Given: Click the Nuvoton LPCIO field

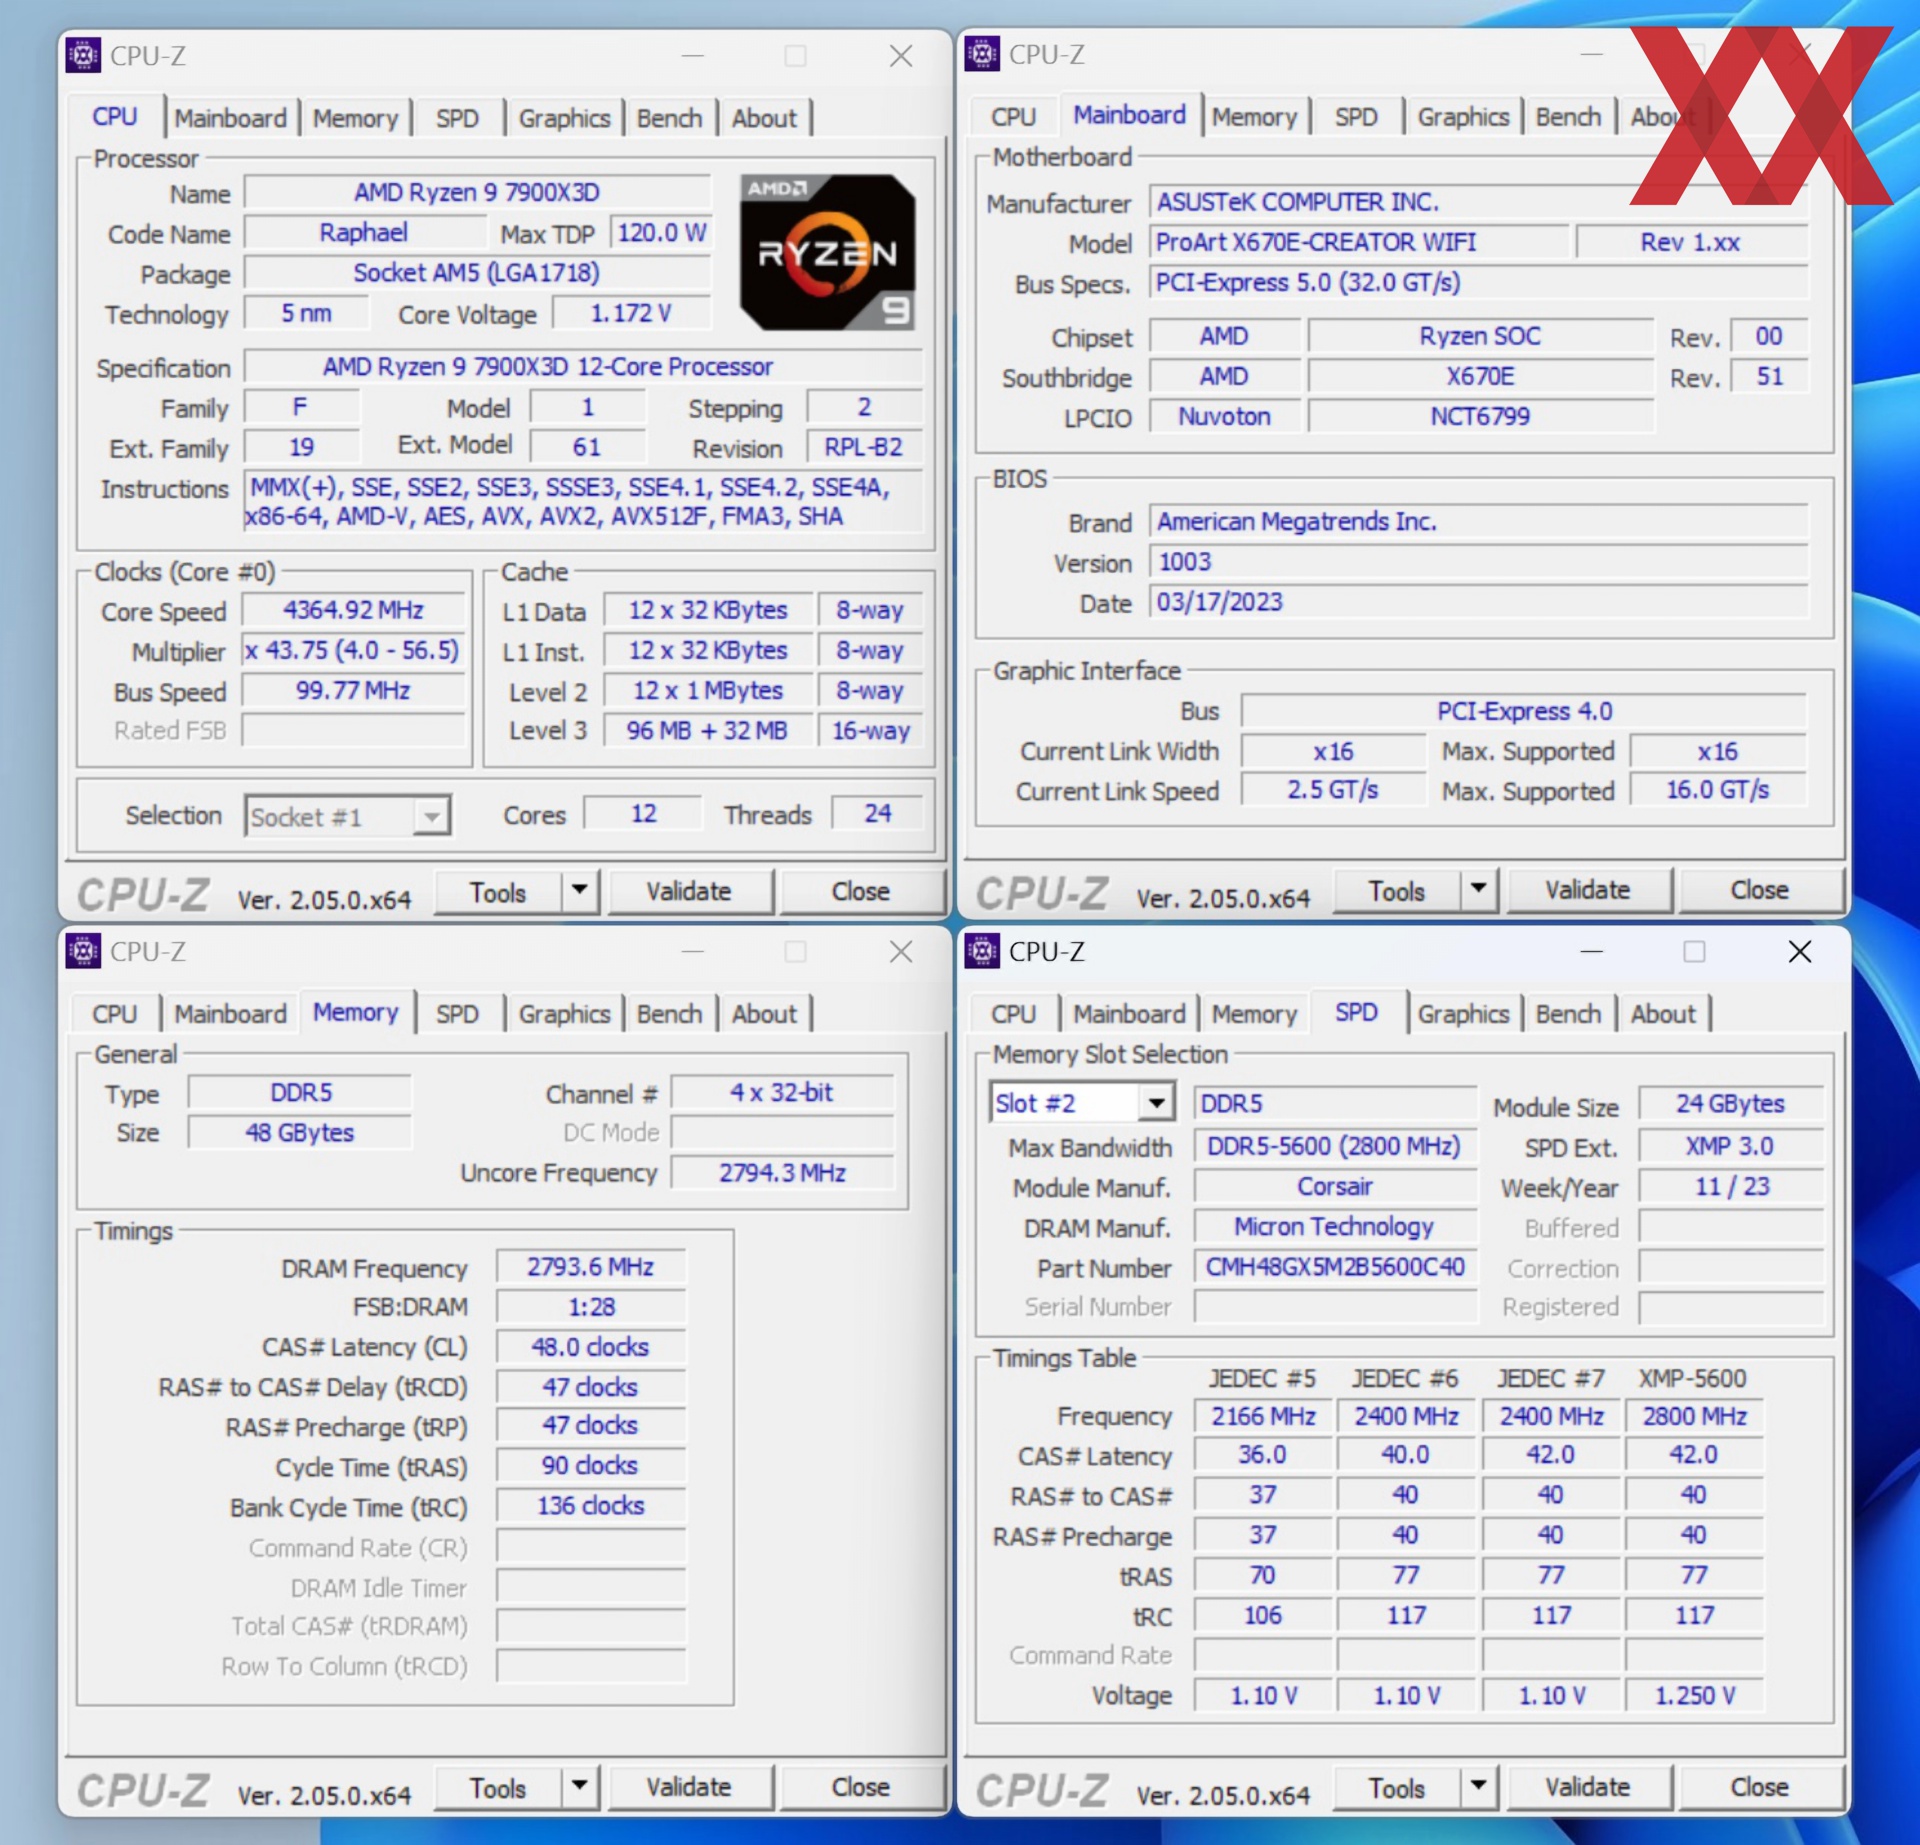Looking at the screenshot, I should tap(1225, 416).
